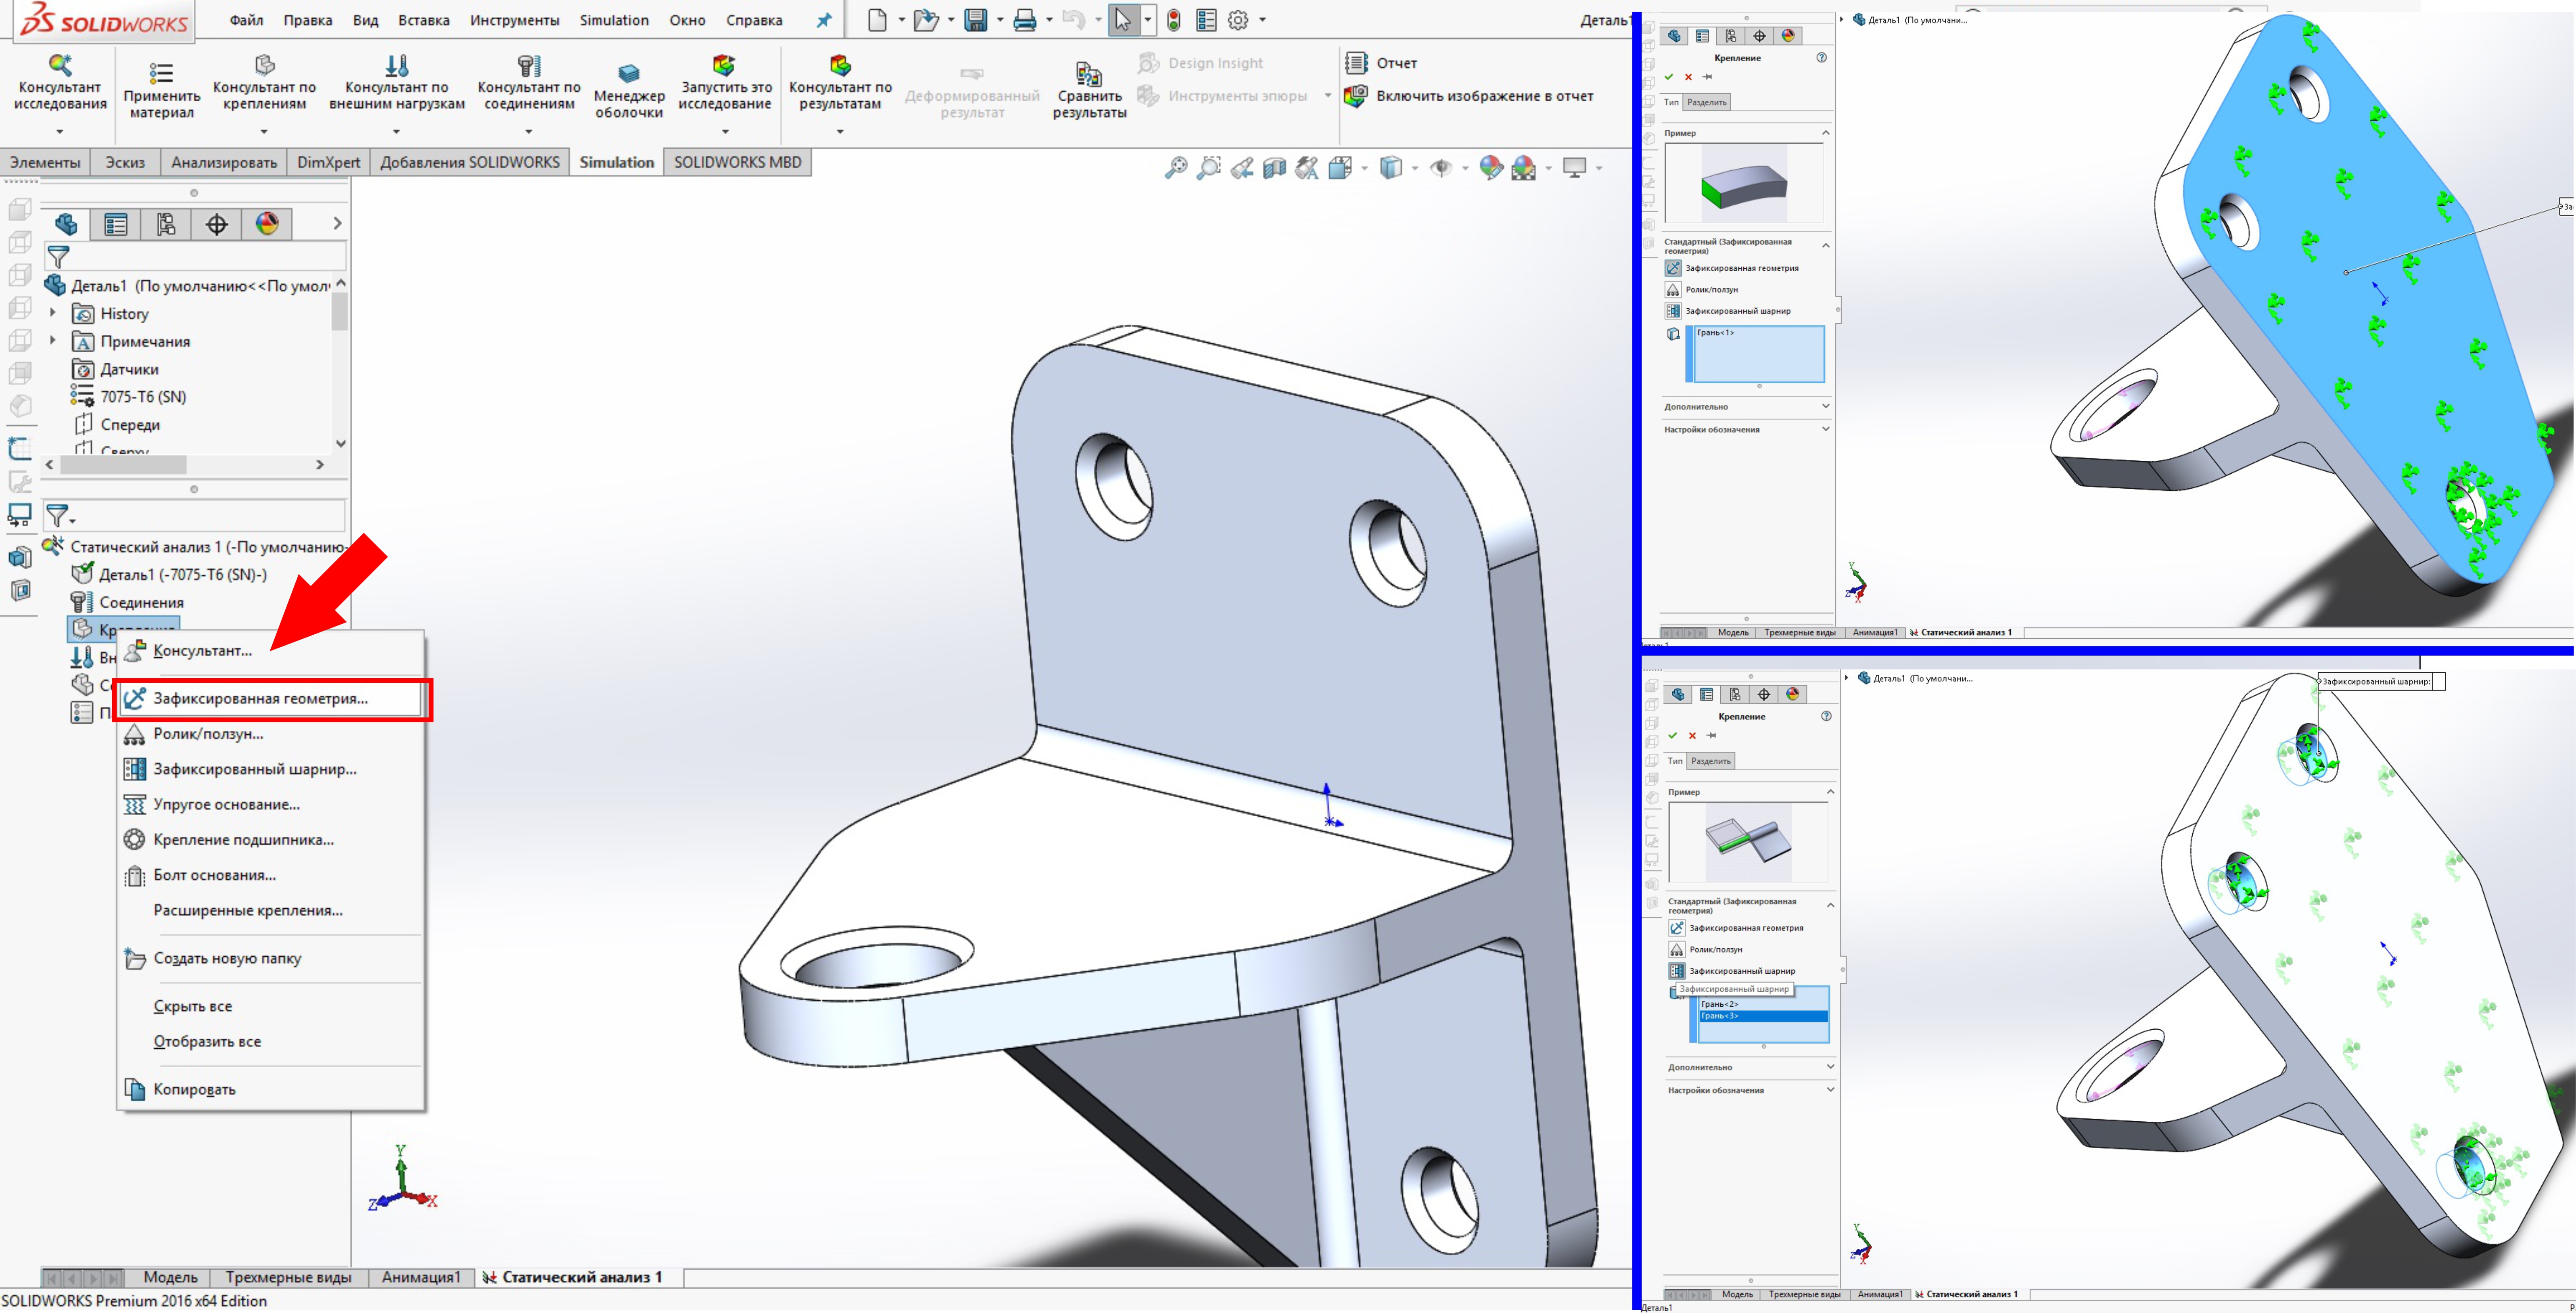Click the Зафиксированная геометрия option
The height and width of the screenshot is (1313, 2576).
pyautogui.click(x=268, y=698)
